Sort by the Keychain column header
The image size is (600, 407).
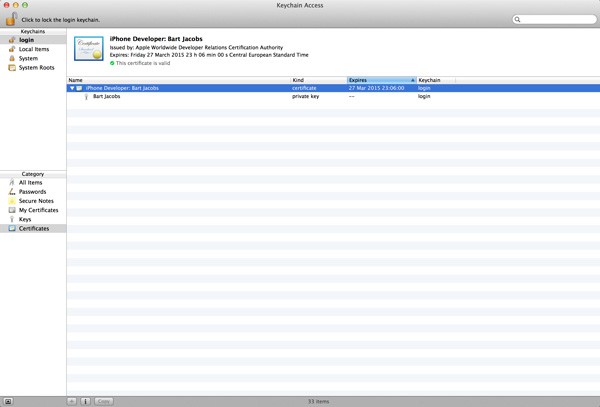click(x=436, y=80)
